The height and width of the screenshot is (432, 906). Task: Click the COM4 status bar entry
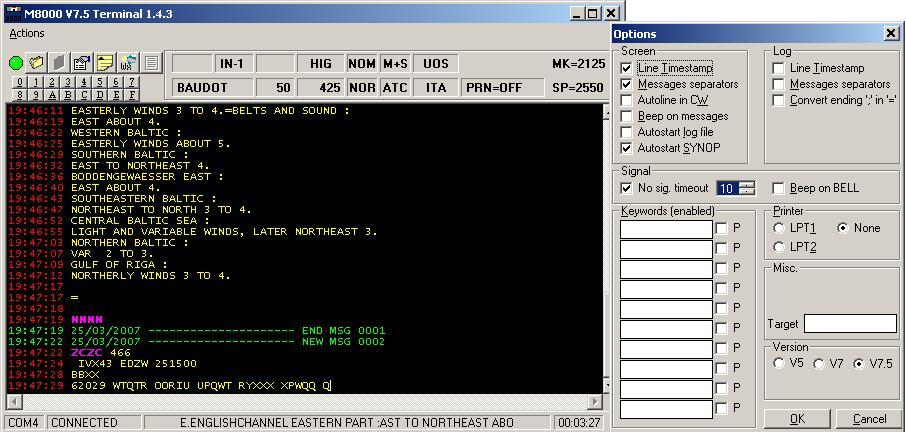pyautogui.click(x=24, y=423)
